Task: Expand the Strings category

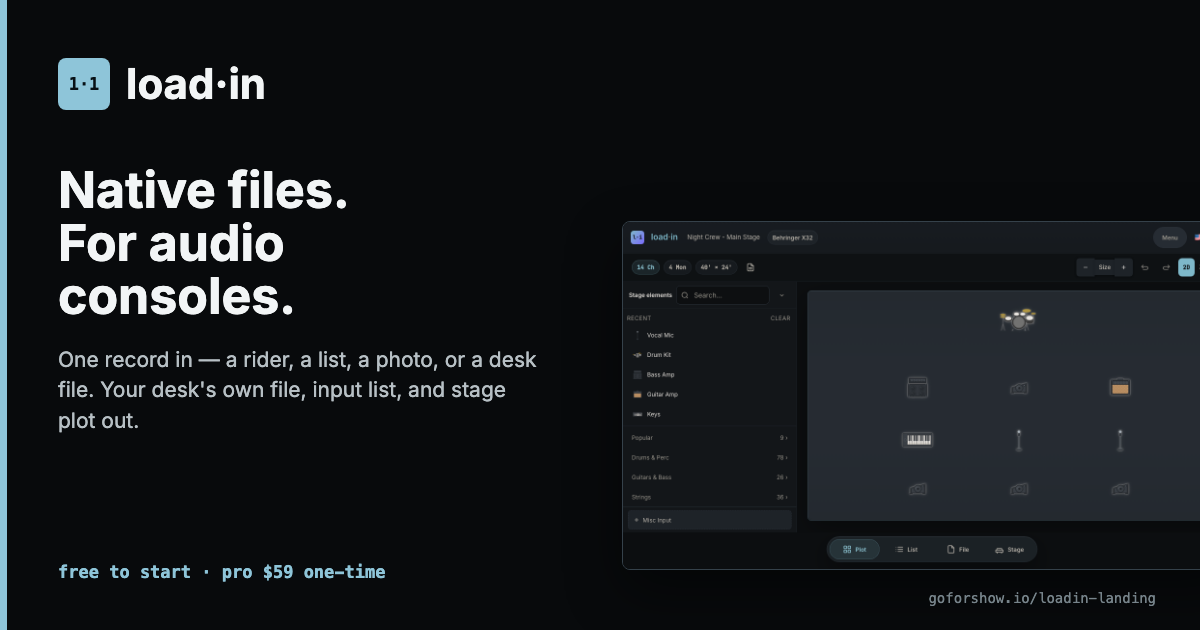Action: coord(709,497)
